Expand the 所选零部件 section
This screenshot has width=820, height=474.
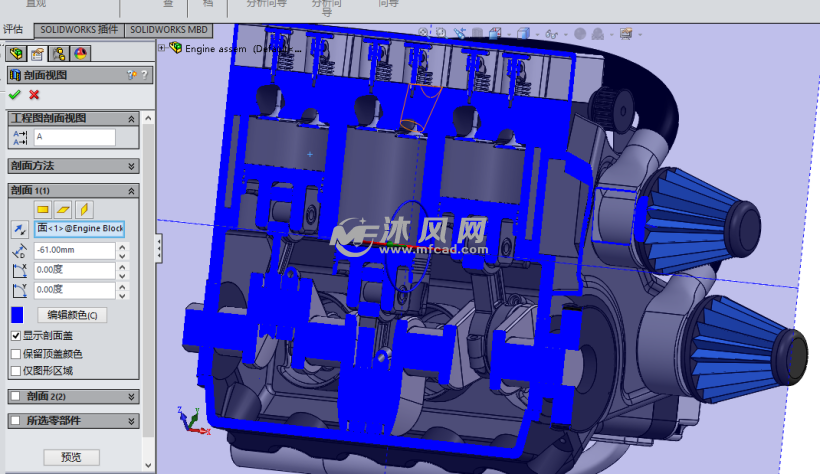[x=132, y=421]
